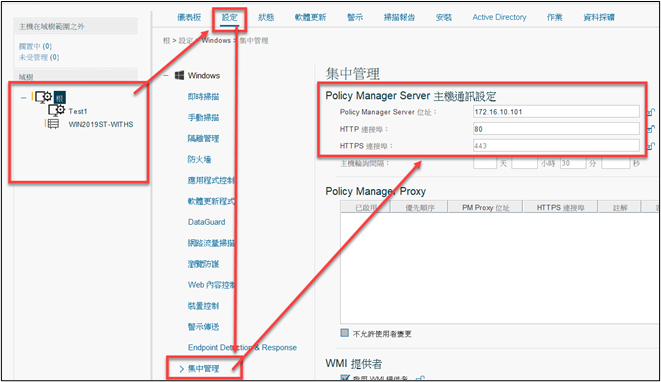Image resolution: width=661 pixels, height=382 pixels.
Task: Select the Test1 label in domain tree
Action: tap(78, 111)
